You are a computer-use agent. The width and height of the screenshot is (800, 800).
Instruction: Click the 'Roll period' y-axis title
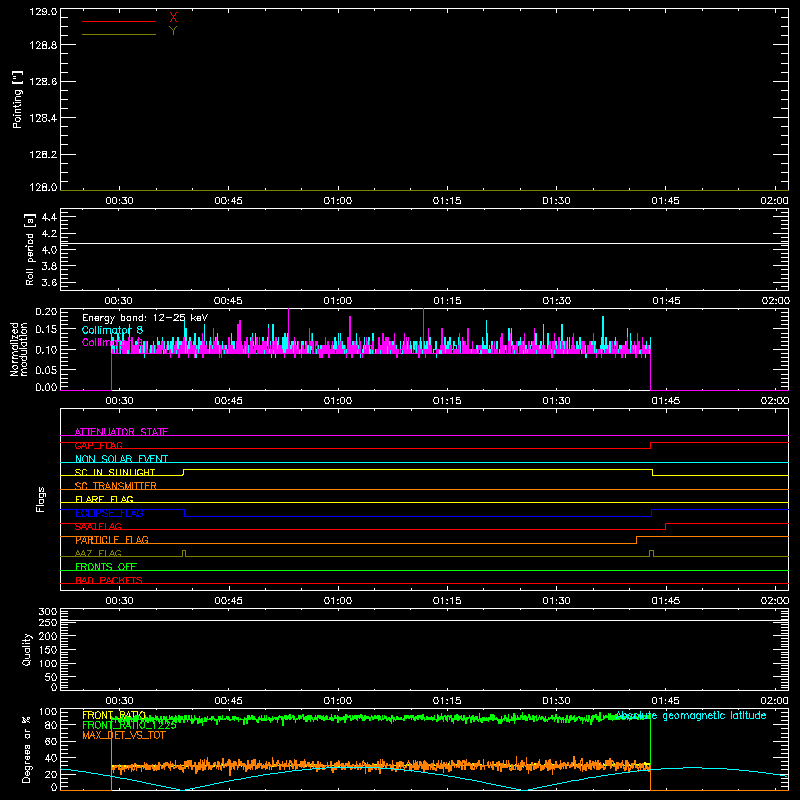(x=29, y=249)
